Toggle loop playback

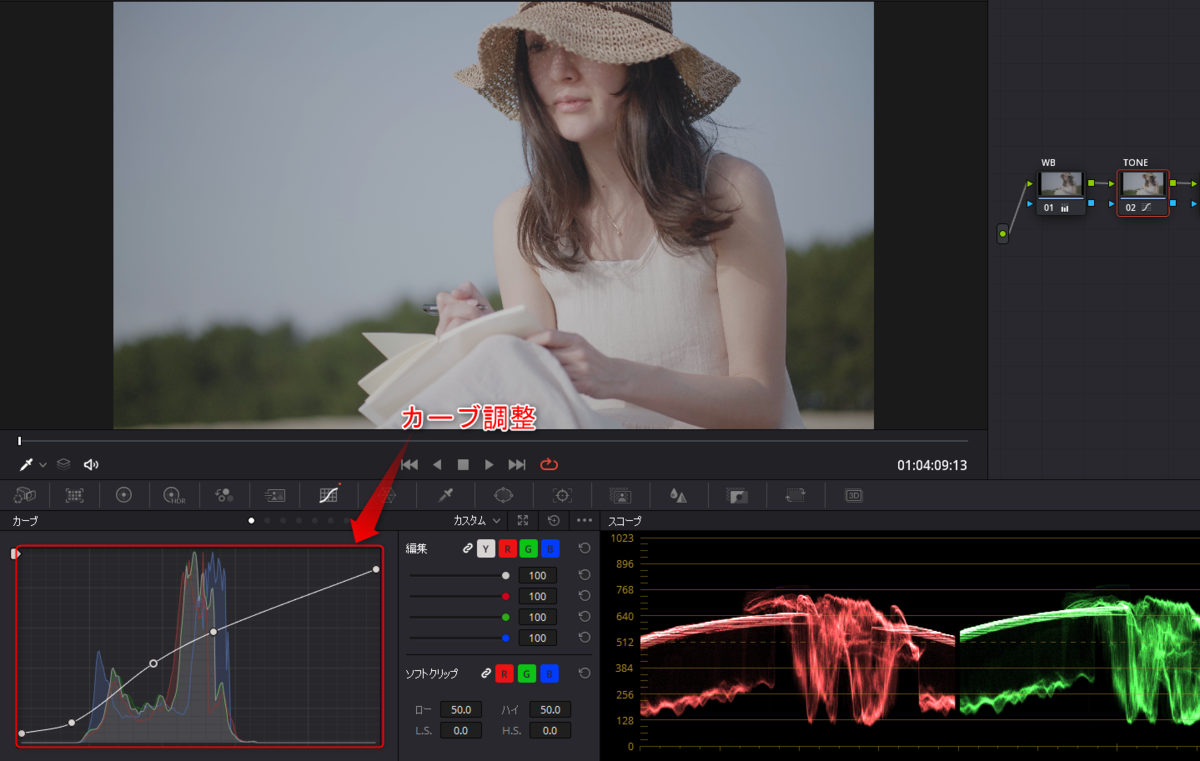click(x=549, y=465)
